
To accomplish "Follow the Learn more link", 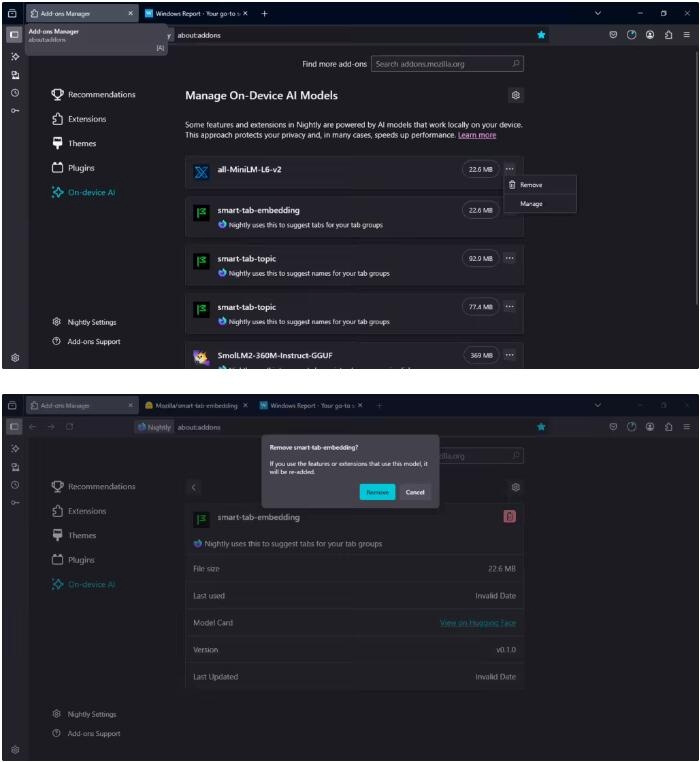I will coord(477,135).
